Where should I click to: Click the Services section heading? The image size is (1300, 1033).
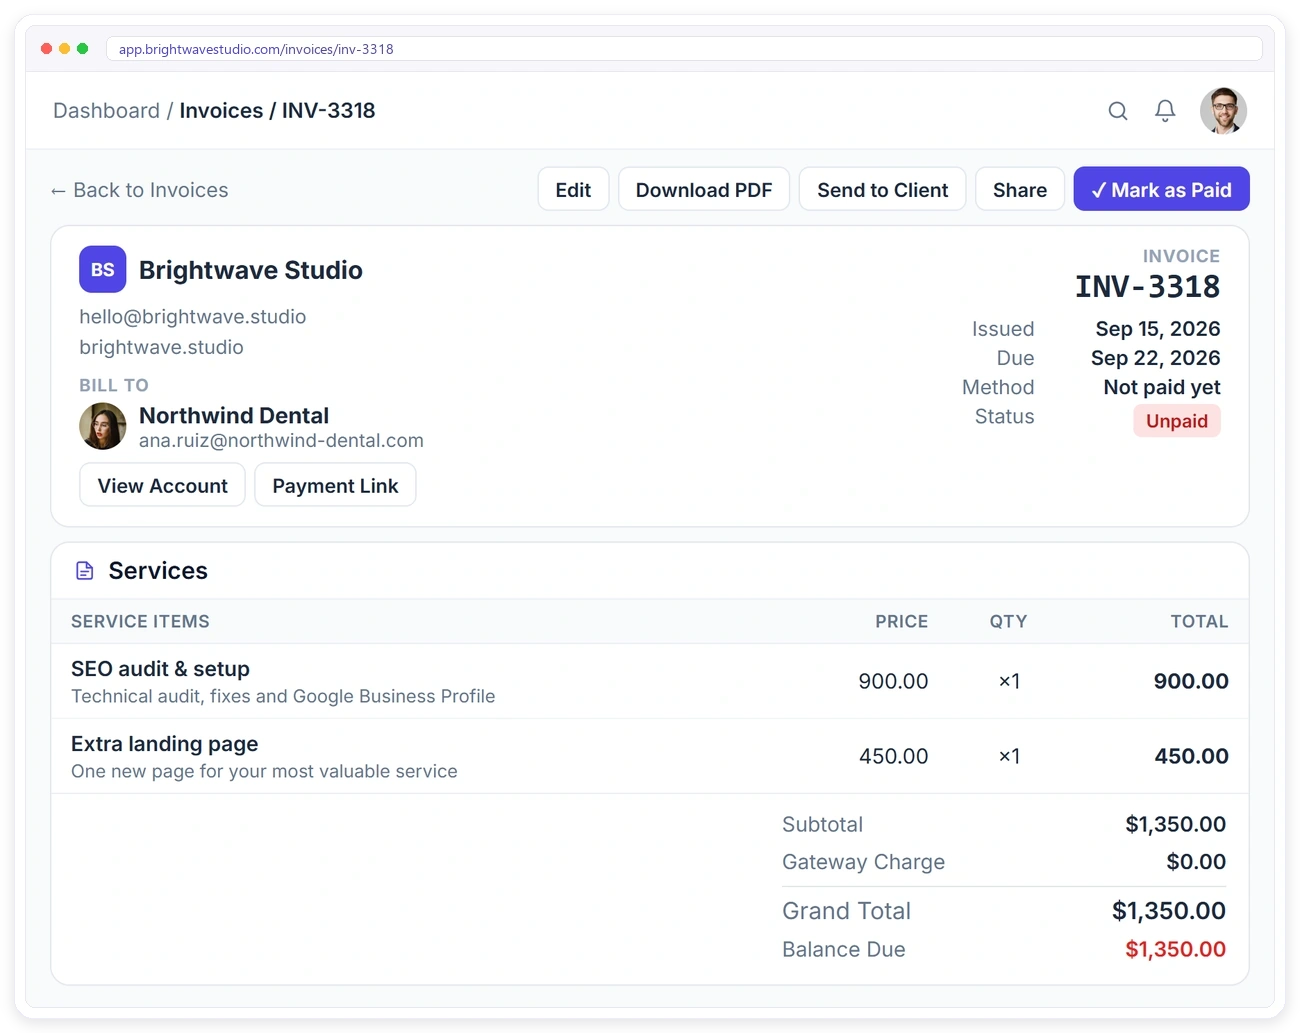coord(158,571)
